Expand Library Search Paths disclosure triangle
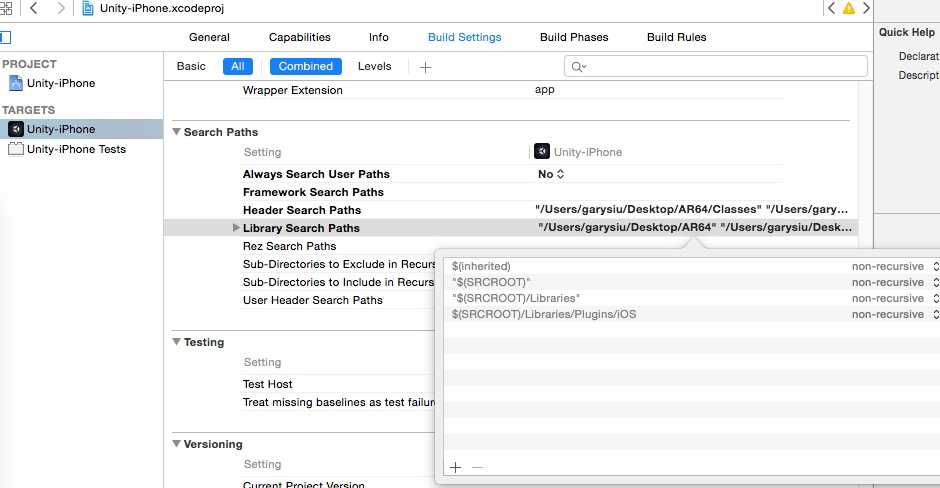The width and height of the screenshot is (940, 488). [236, 228]
